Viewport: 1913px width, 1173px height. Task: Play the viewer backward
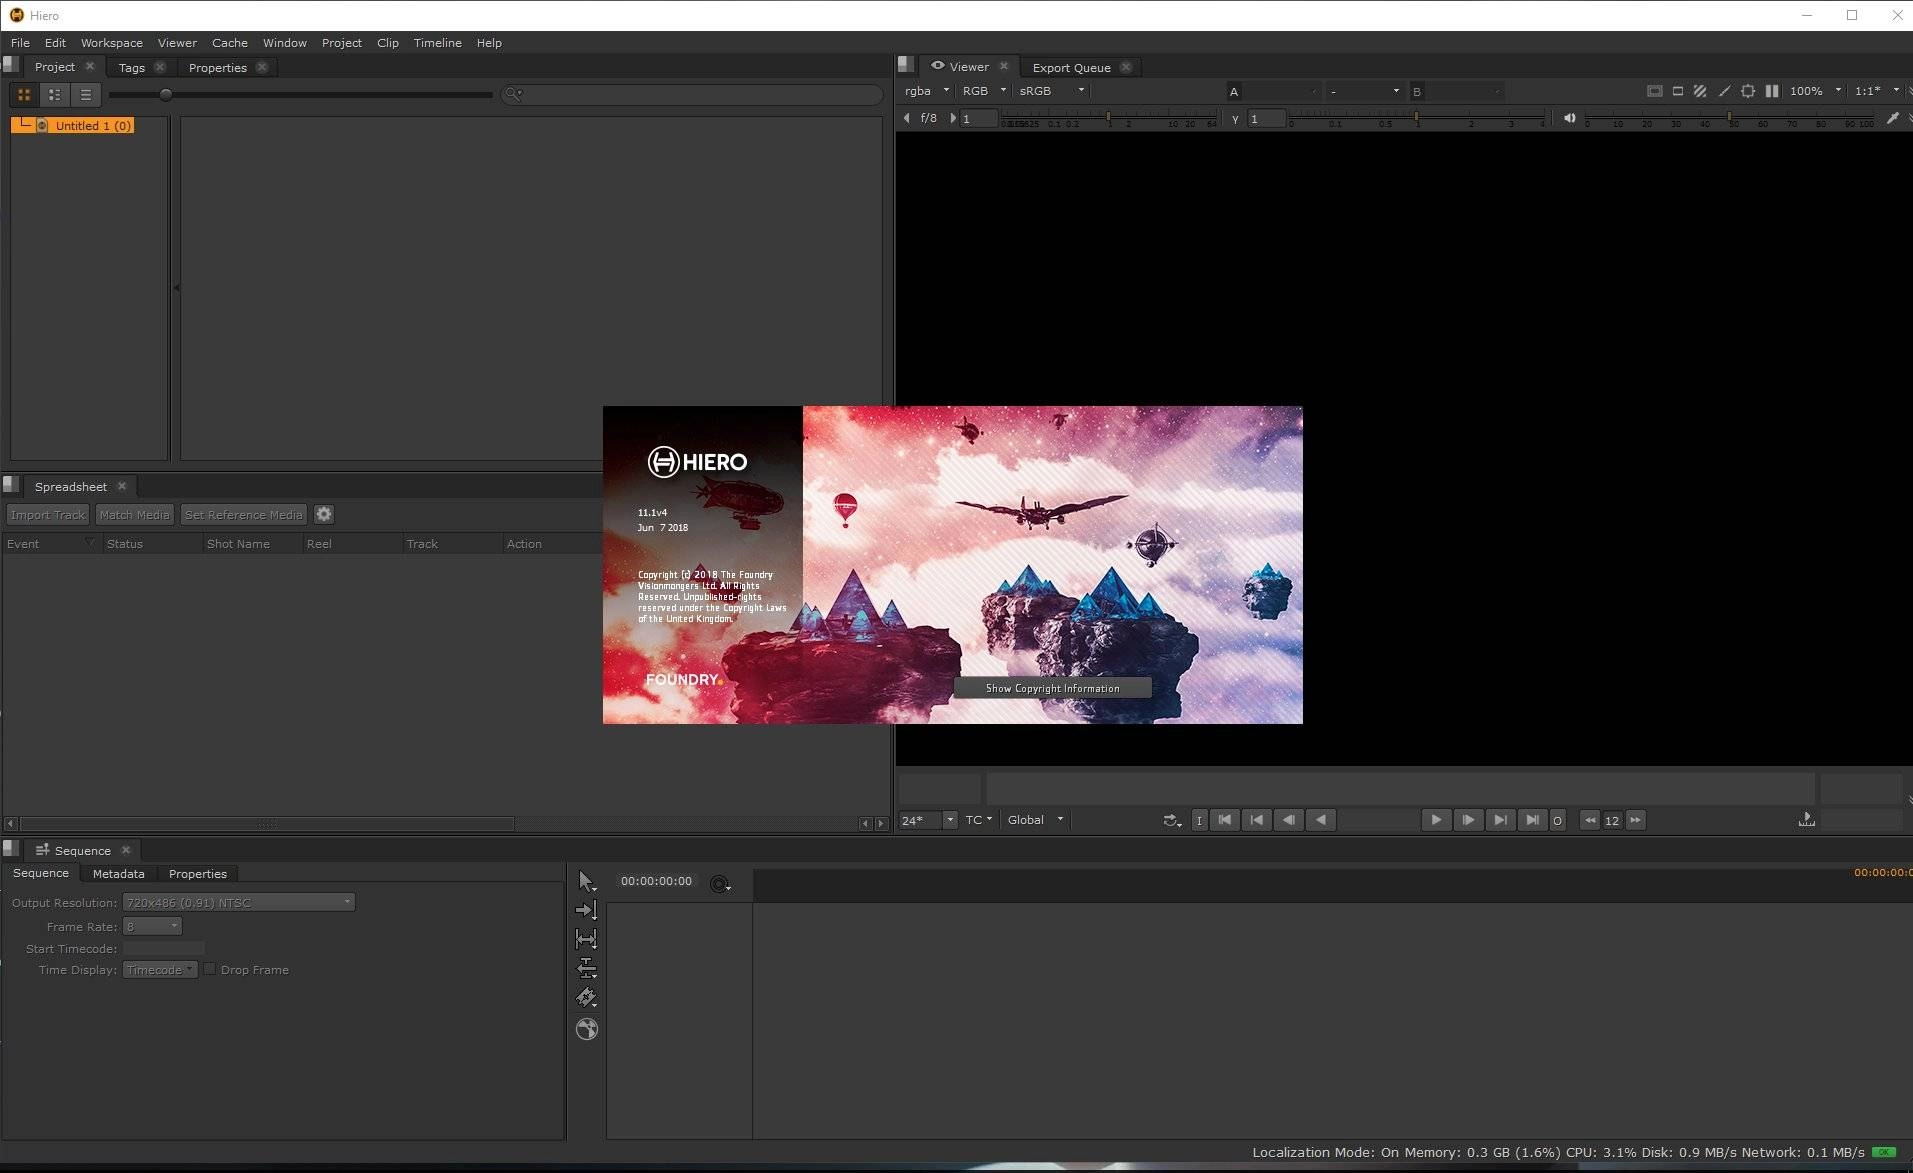click(x=1321, y=820)
